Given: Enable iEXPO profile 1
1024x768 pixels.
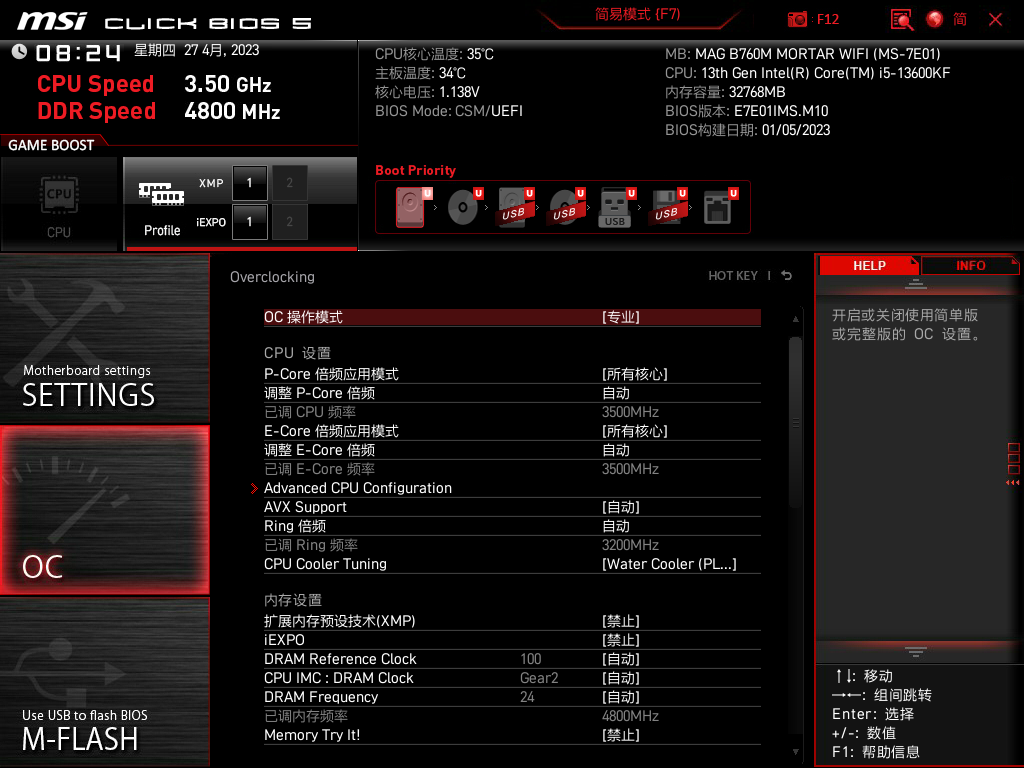Looking at the screenshot, I should (x=249, y=222).
